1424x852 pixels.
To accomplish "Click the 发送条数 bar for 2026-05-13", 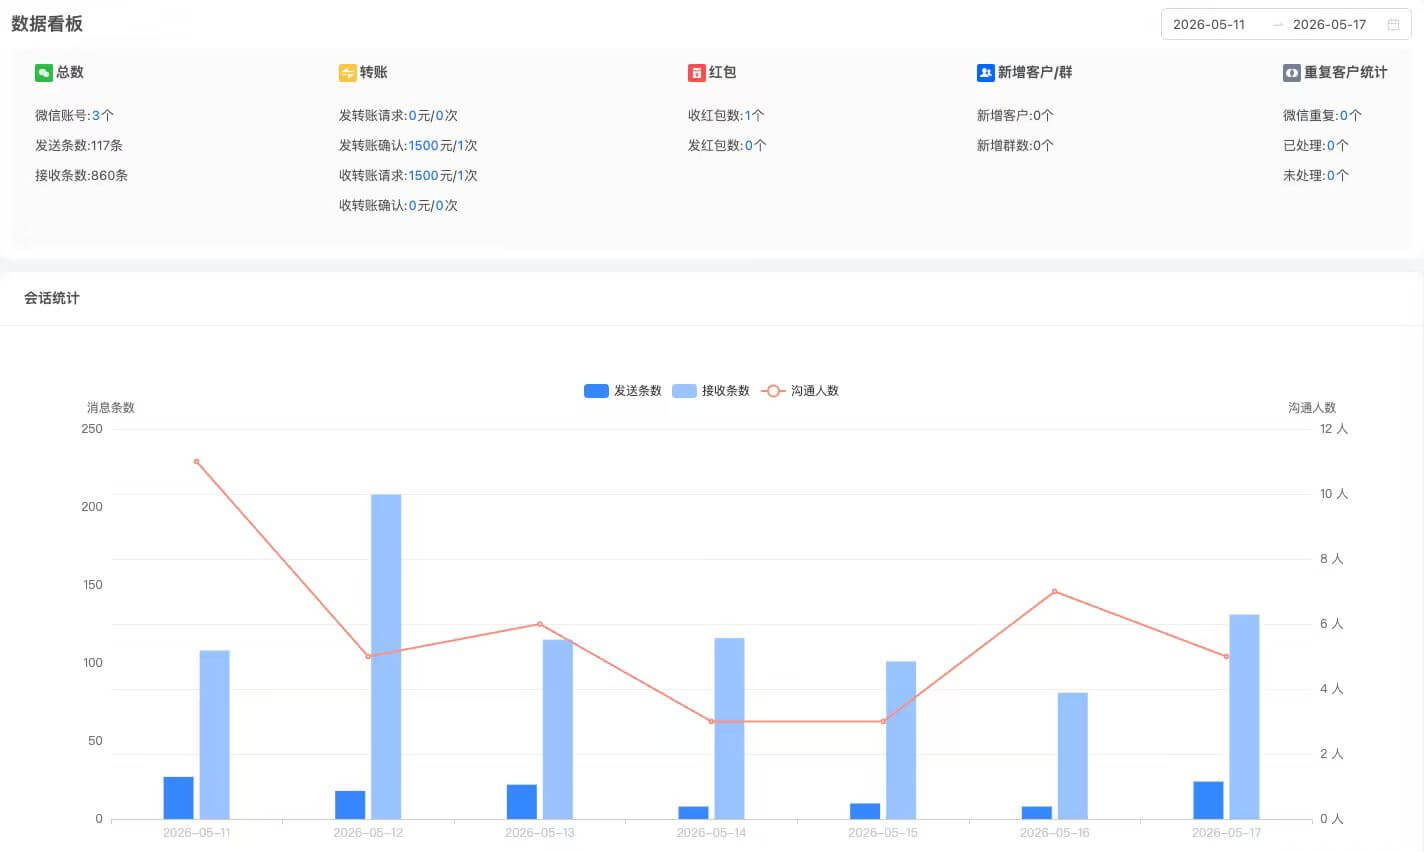I will (522, 802).
